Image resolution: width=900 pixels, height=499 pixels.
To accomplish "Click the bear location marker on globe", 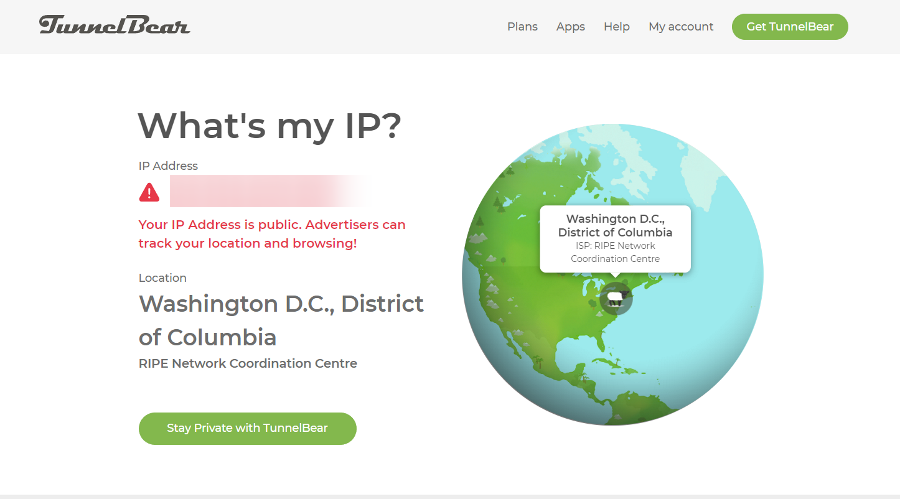I will (x=616, y=299).
